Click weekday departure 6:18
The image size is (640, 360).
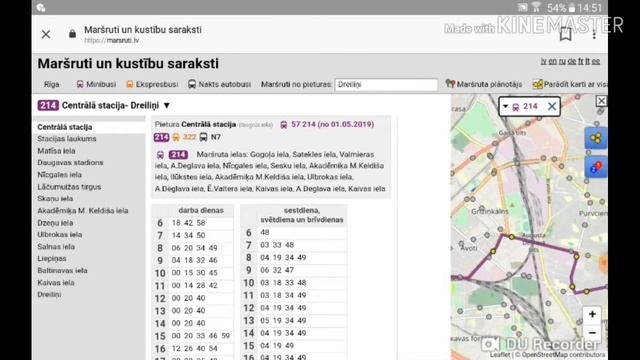(x=176, y=223)
